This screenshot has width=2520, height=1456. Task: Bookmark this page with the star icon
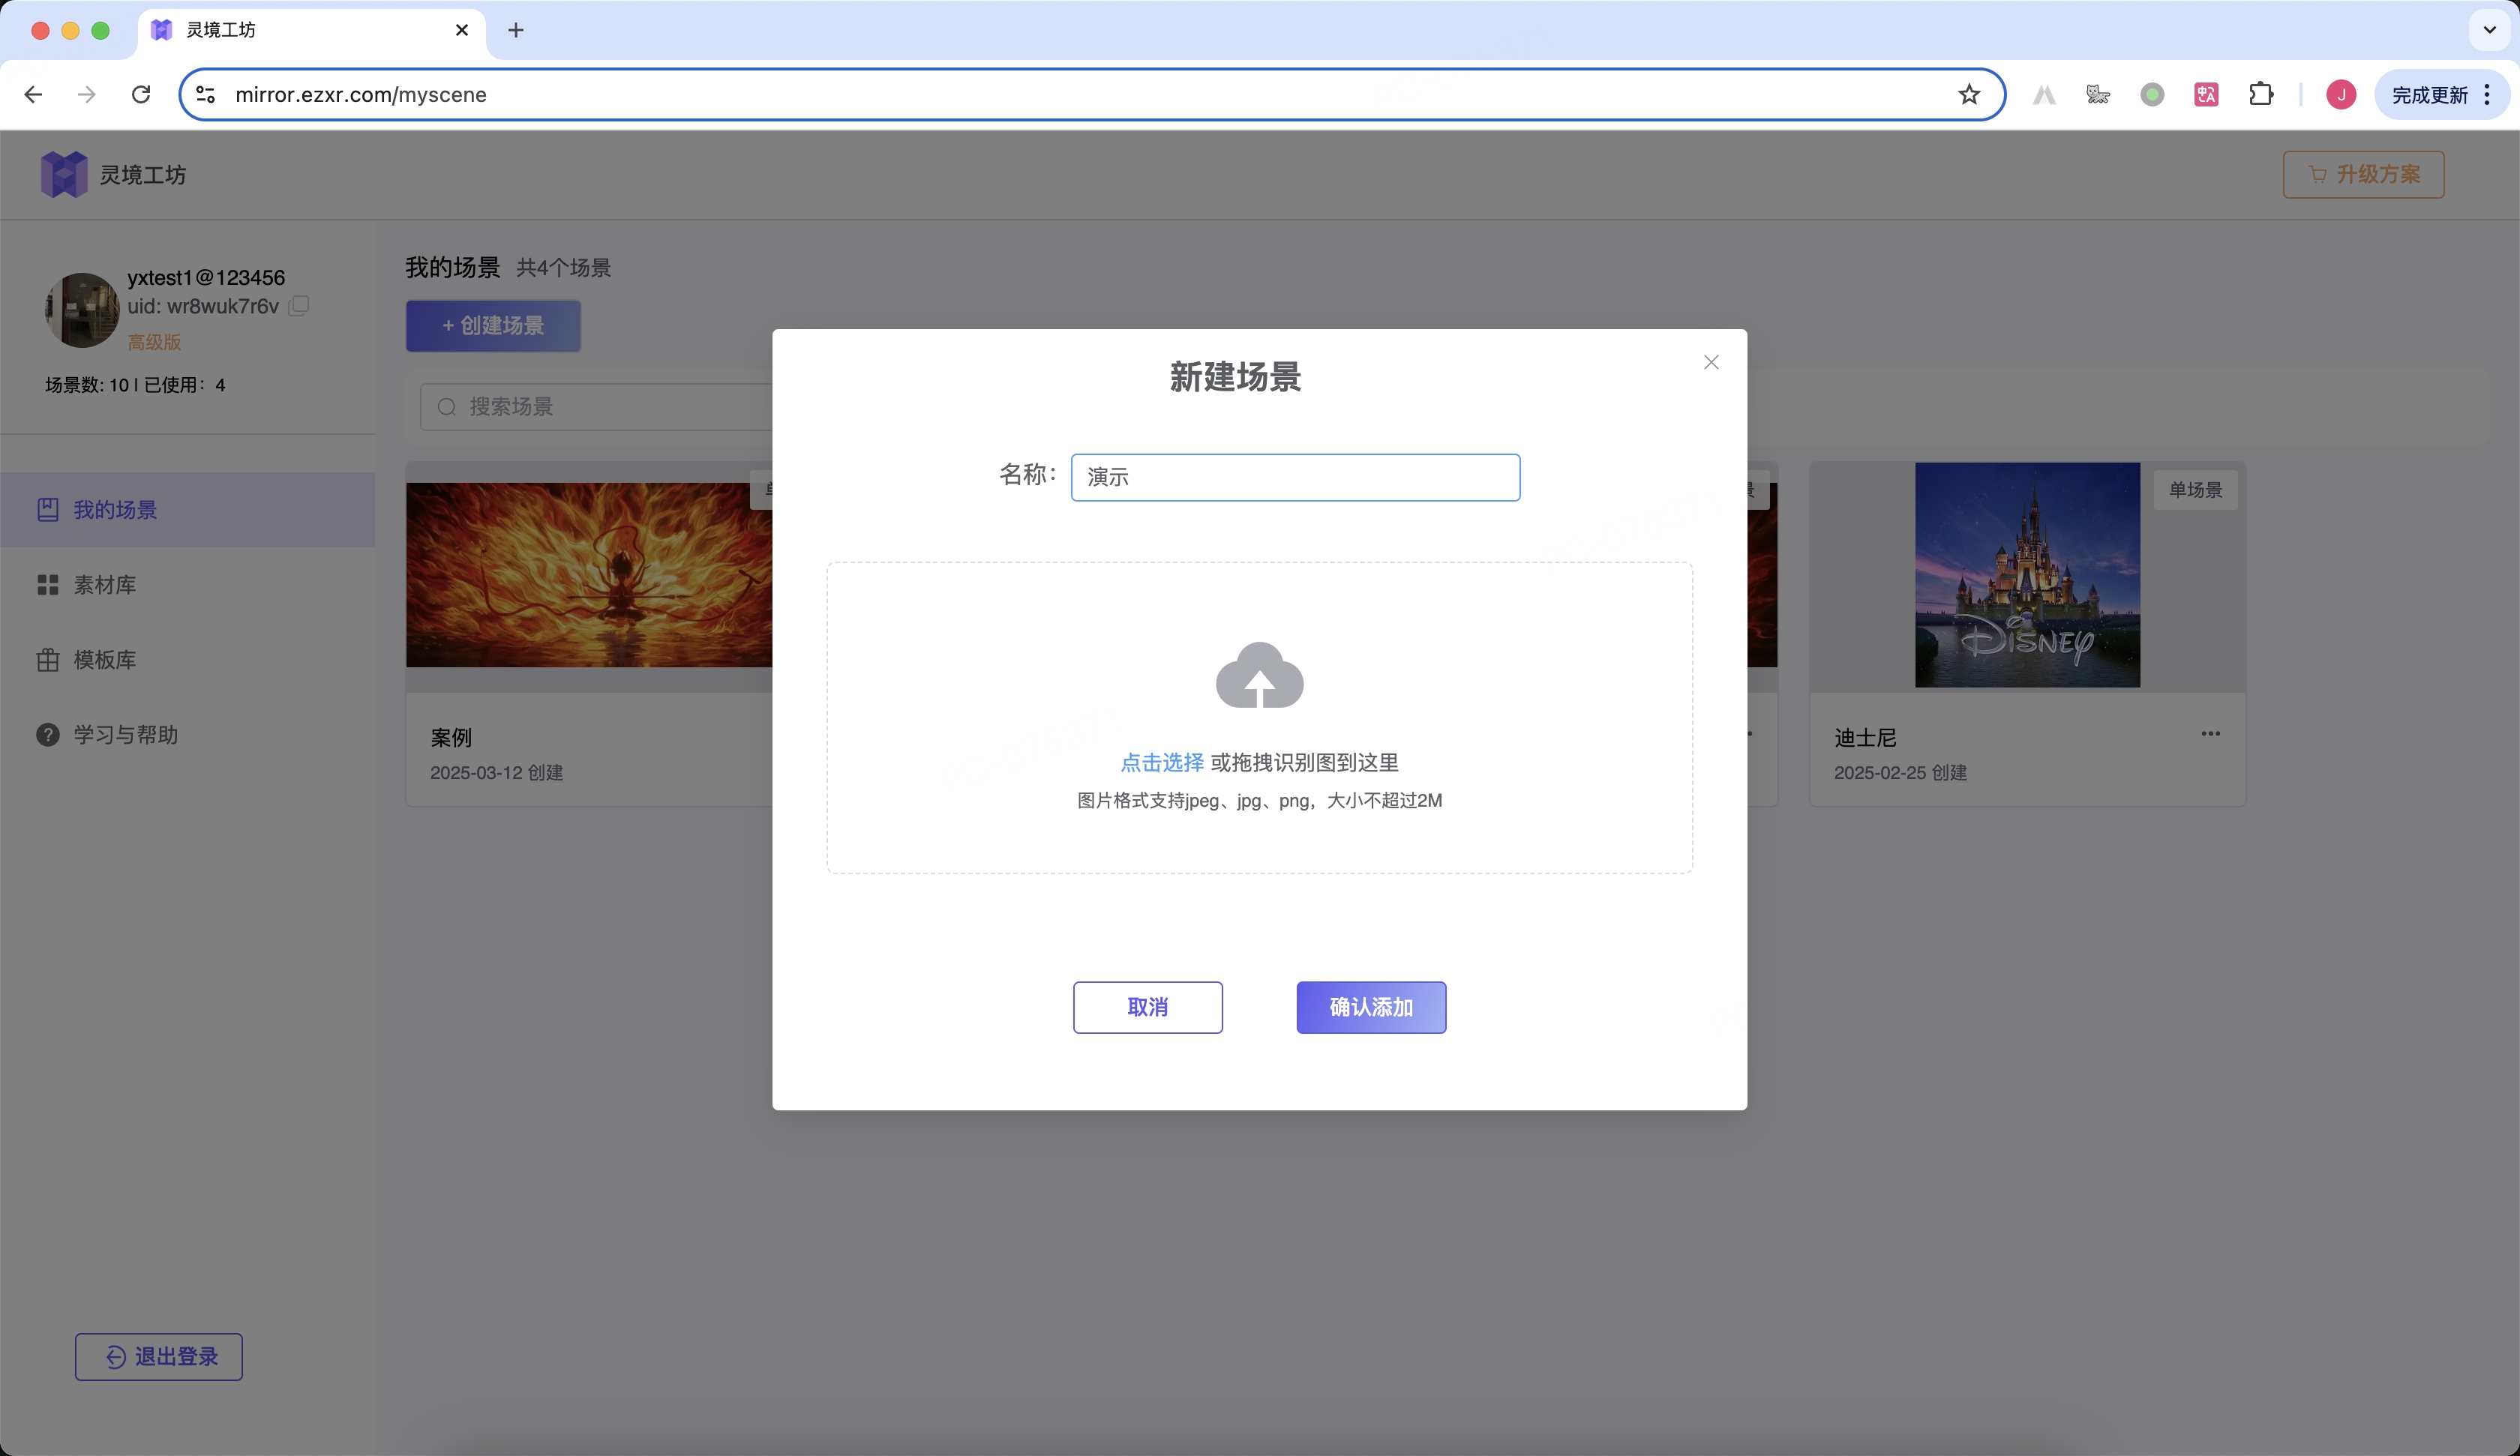point(1969,94)
